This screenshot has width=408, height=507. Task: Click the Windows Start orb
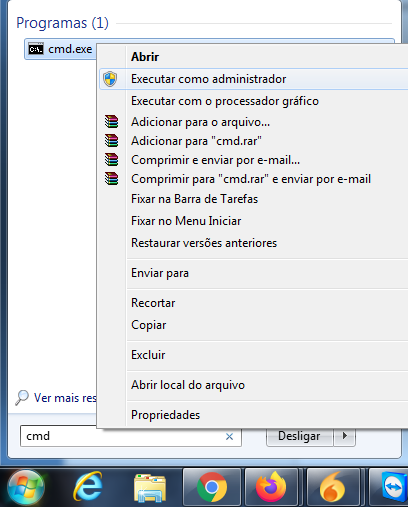click(26, 487)
